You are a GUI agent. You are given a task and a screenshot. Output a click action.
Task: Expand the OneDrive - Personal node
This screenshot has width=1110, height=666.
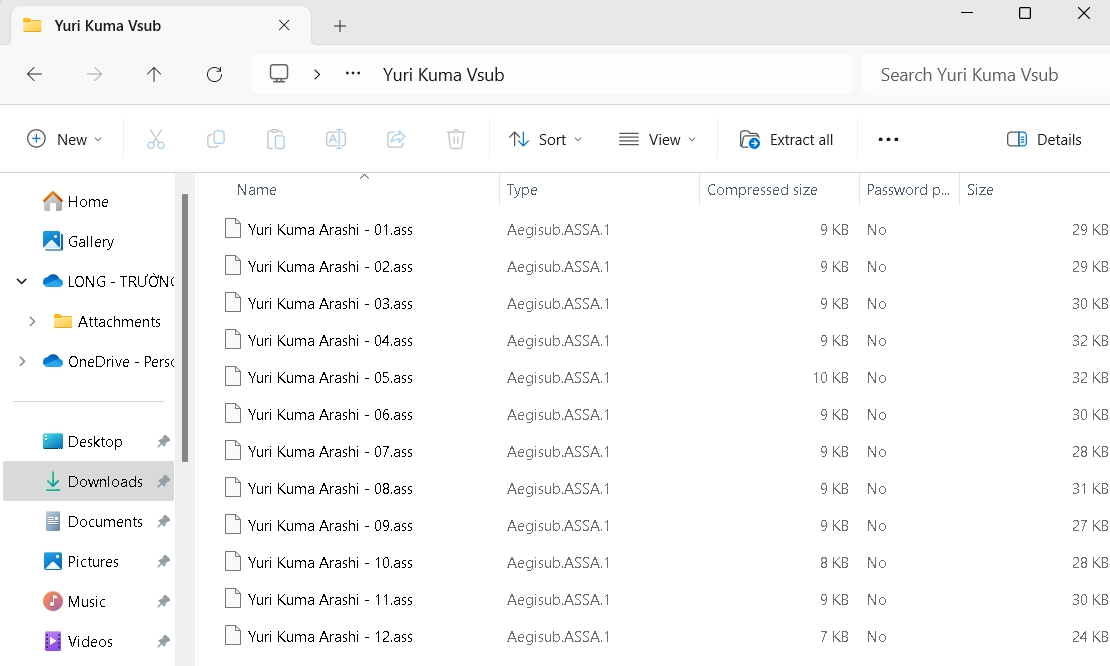pos(22,362)
